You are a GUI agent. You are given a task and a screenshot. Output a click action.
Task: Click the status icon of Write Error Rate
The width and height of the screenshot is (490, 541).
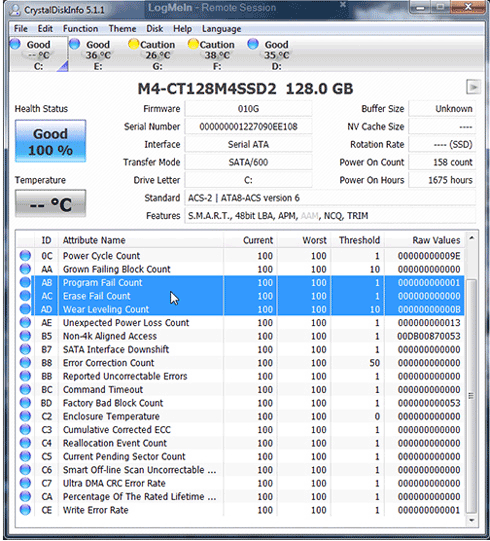coord(25,510)
